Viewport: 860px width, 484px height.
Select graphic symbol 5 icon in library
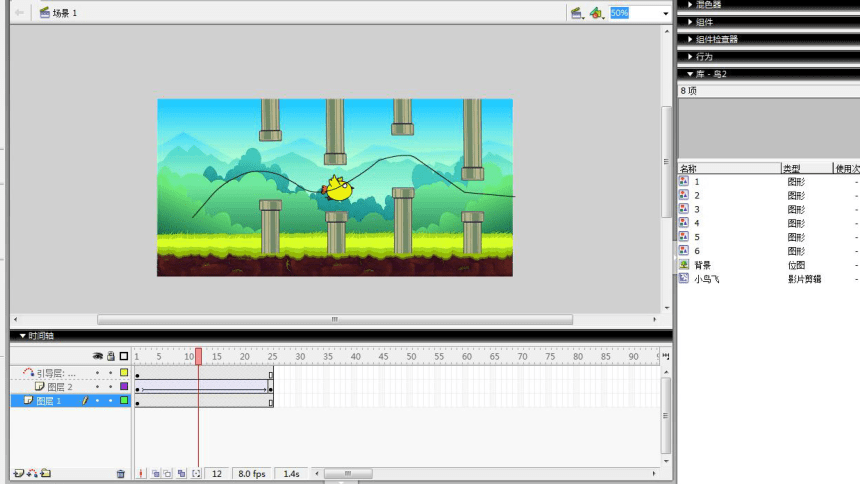(684, 237)
